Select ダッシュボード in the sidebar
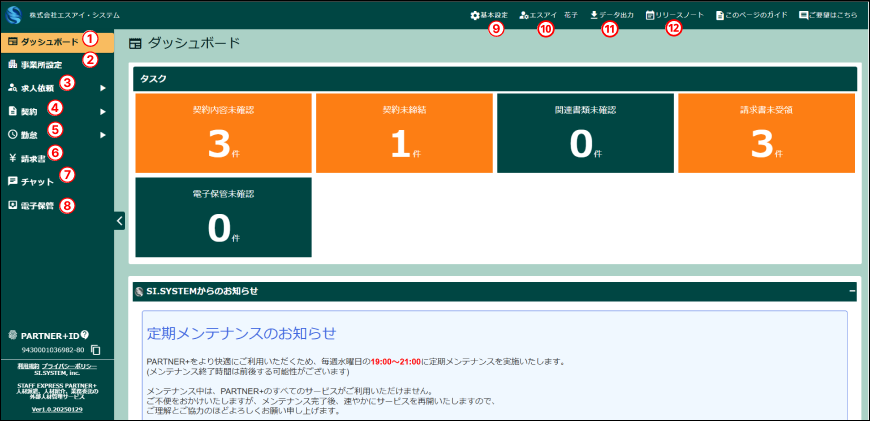The image size is (870, 421). (58, 42)
